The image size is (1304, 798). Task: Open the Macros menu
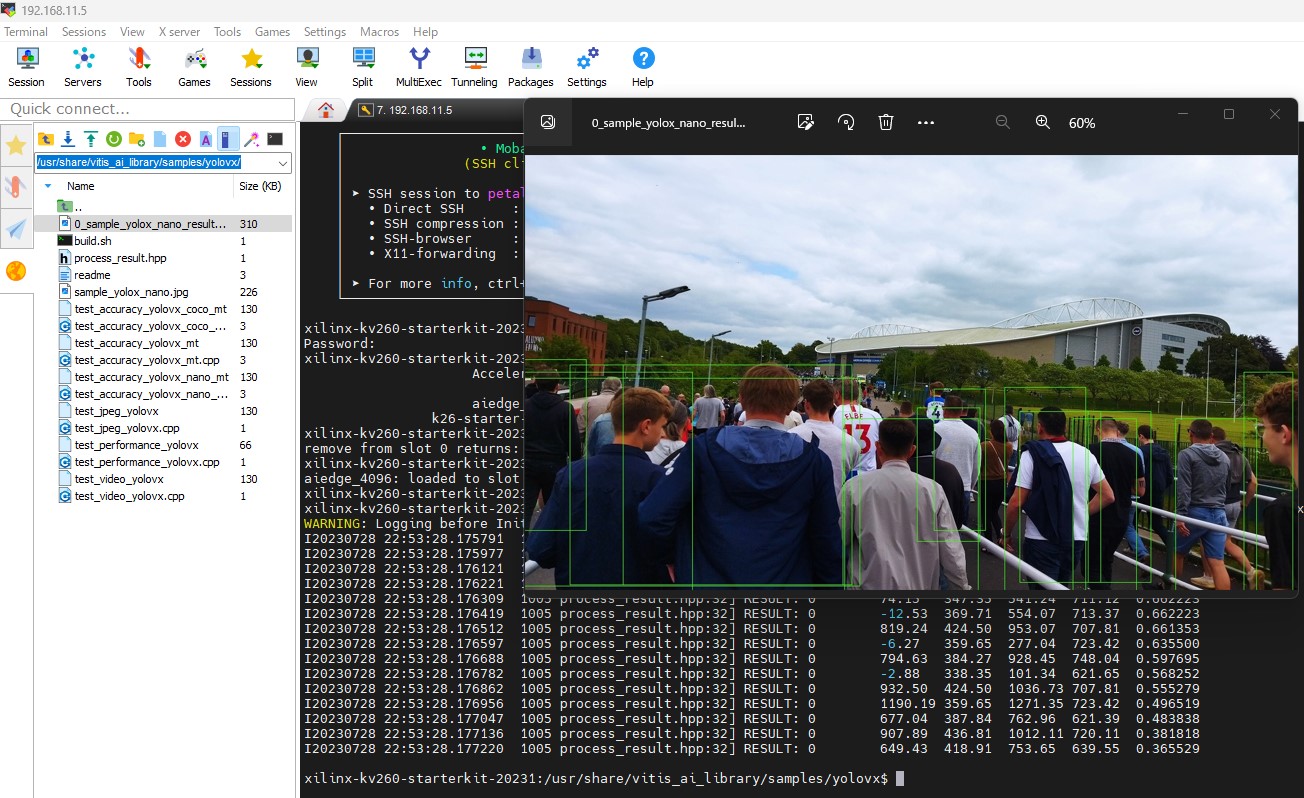(x=379, y=31)
